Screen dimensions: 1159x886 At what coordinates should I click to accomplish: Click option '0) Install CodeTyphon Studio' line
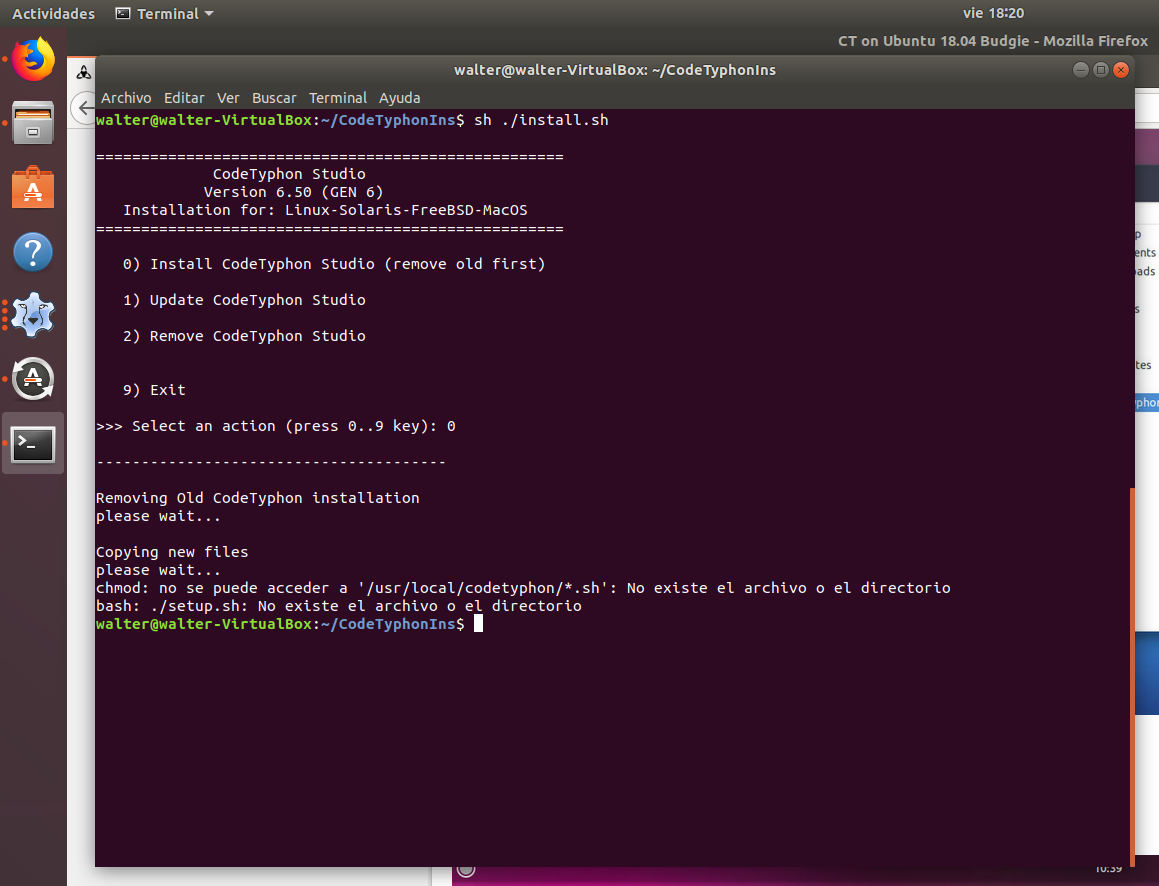click(x=334, y=264)
